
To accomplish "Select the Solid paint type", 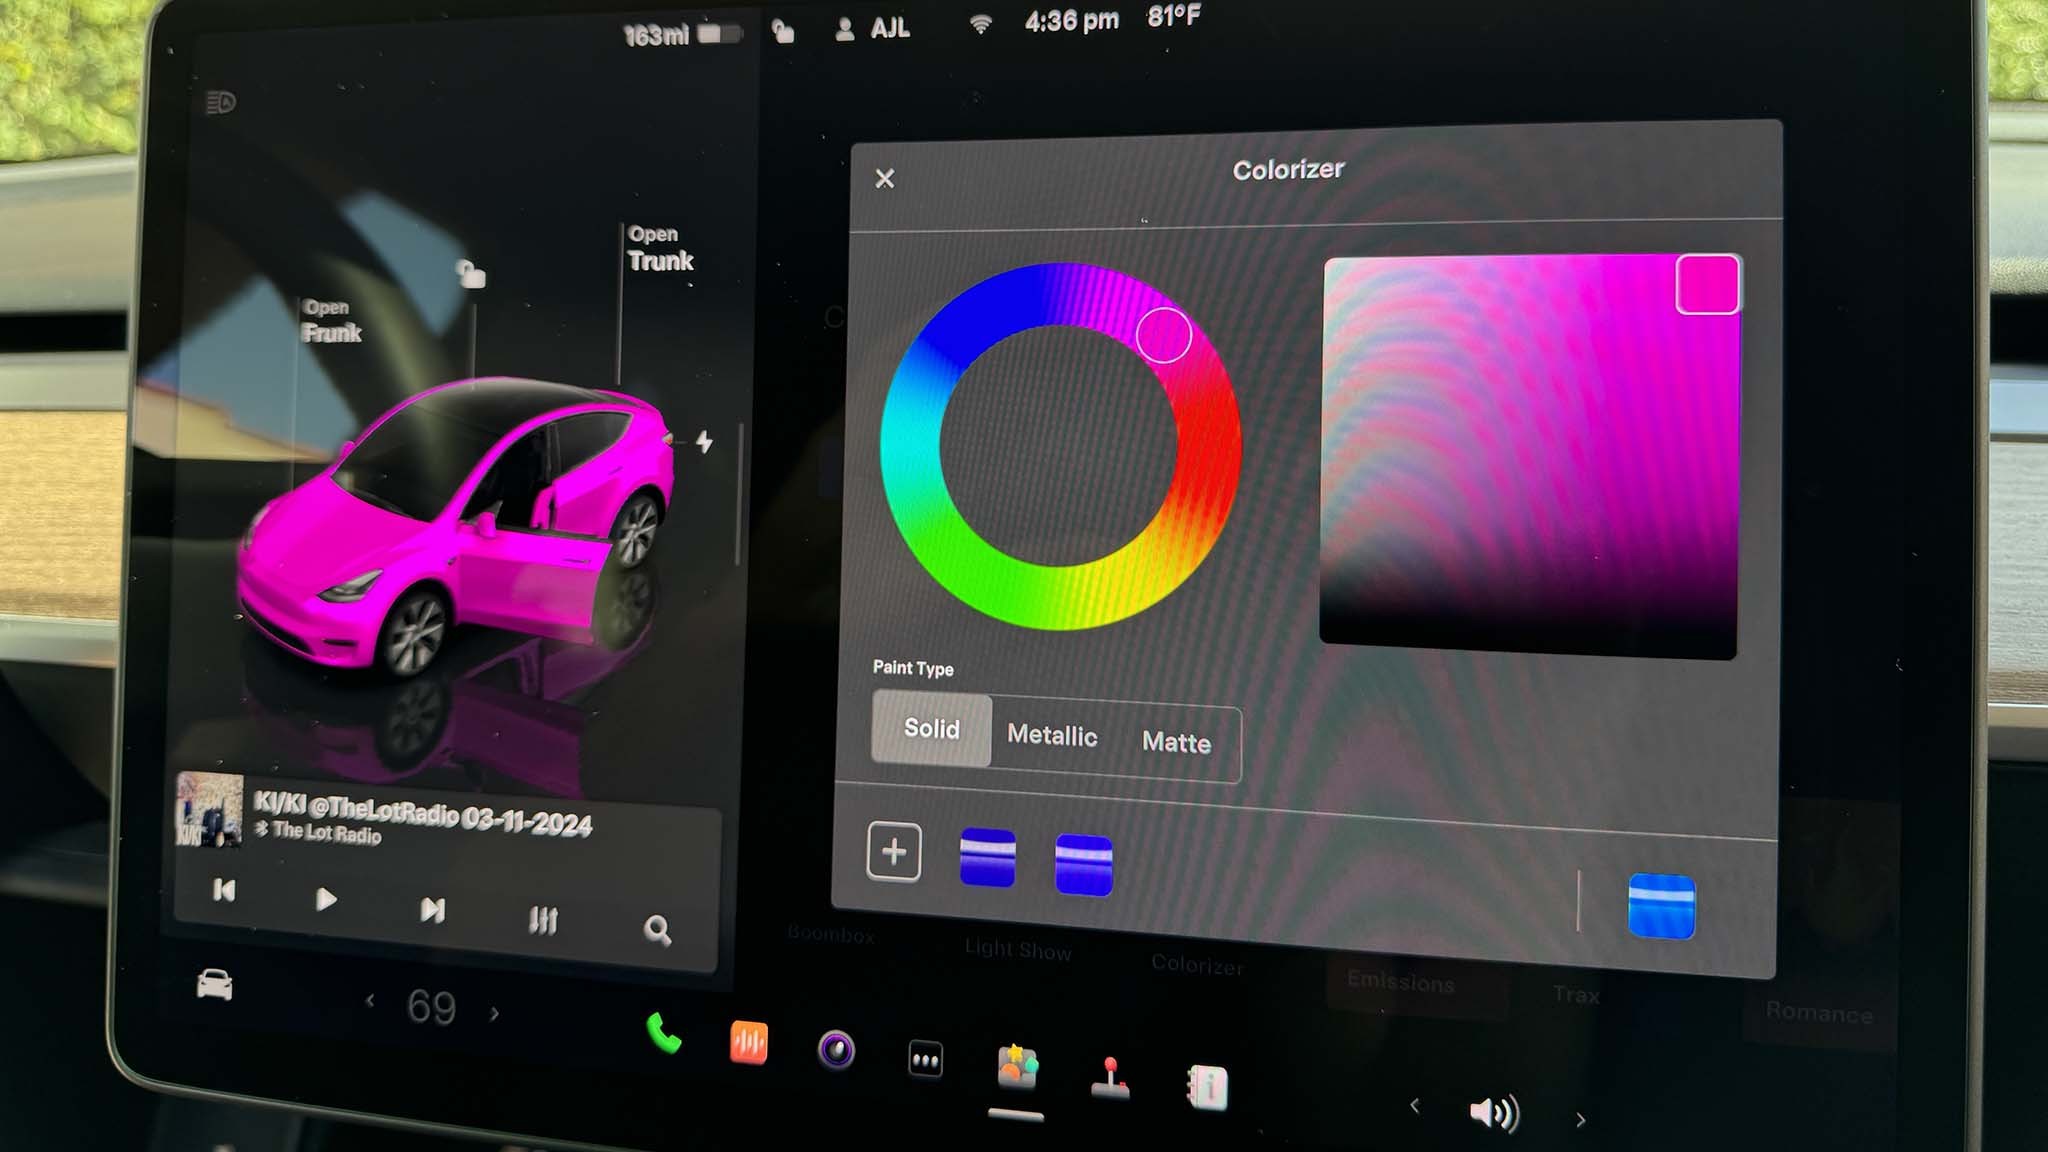I will point(931,729).
